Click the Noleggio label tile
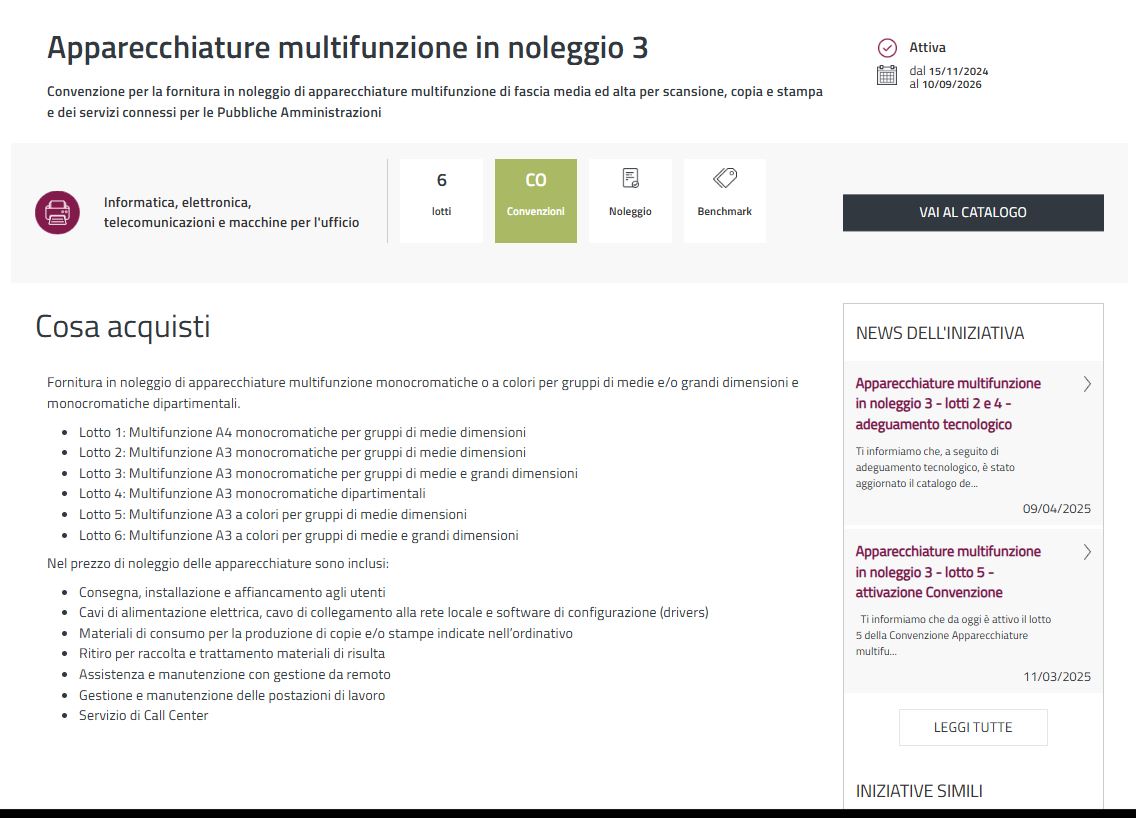This screenshot has height=818, width=1136. click(x=630, y=212)
